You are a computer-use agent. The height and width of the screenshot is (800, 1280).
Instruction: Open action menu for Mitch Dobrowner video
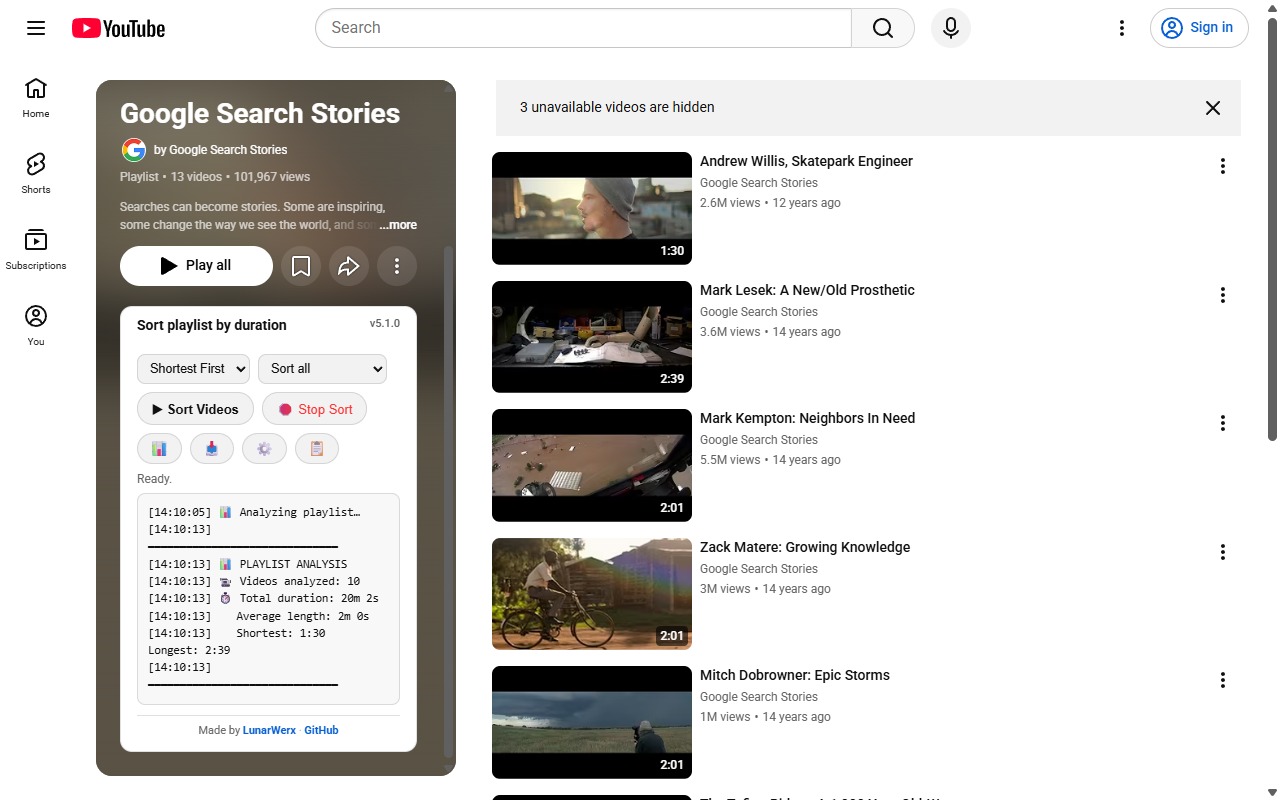point(1222,680)
